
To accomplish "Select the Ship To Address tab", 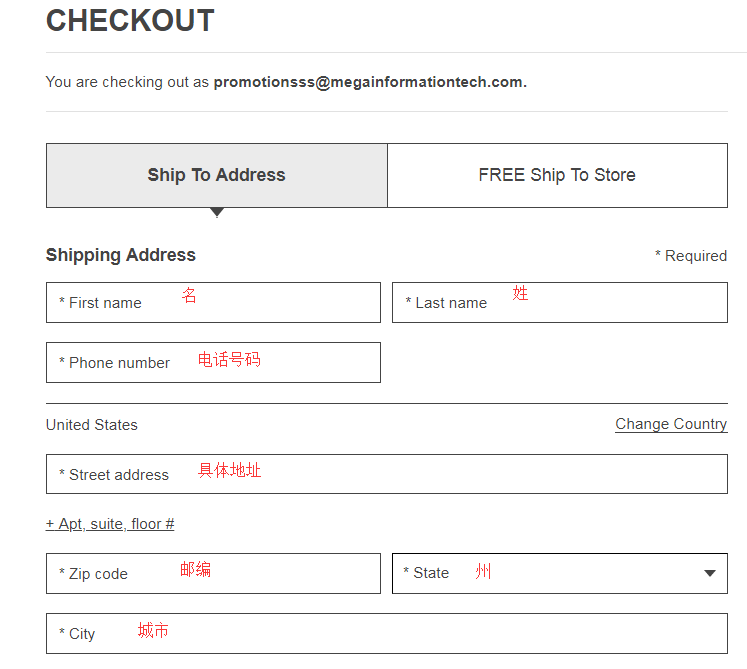I will (216, 175).
